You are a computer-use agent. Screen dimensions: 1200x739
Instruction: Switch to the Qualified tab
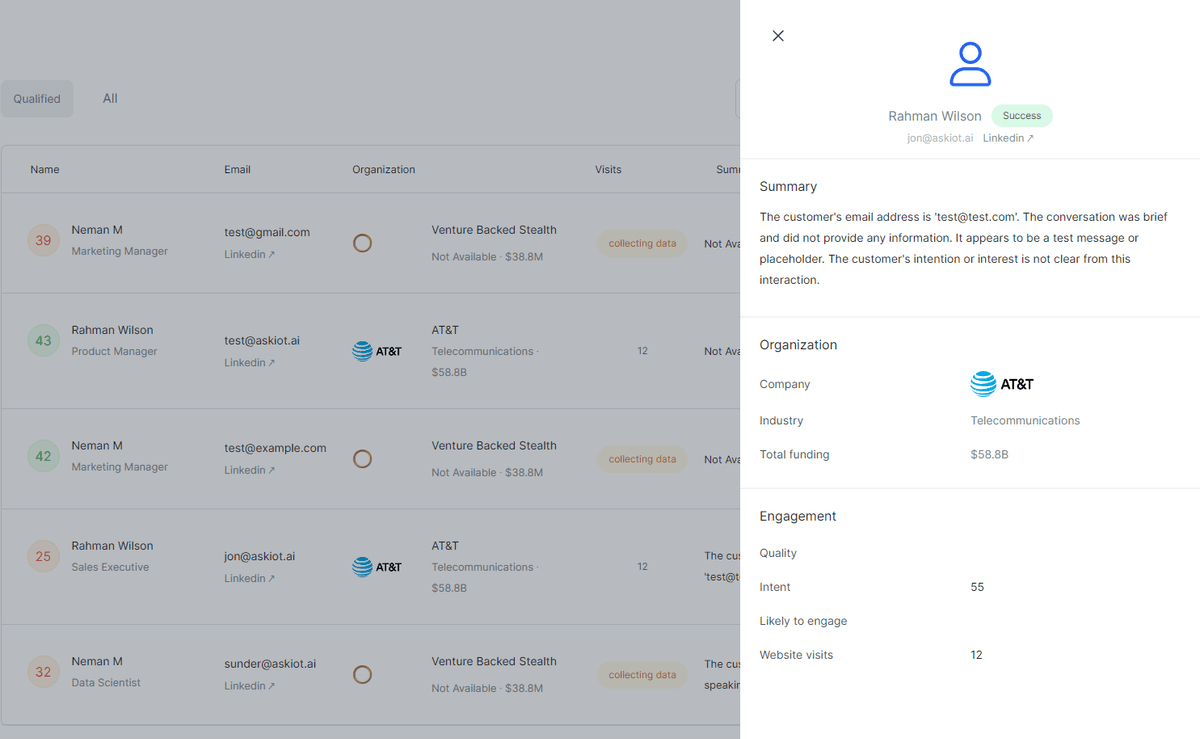(x=37, y=99)
